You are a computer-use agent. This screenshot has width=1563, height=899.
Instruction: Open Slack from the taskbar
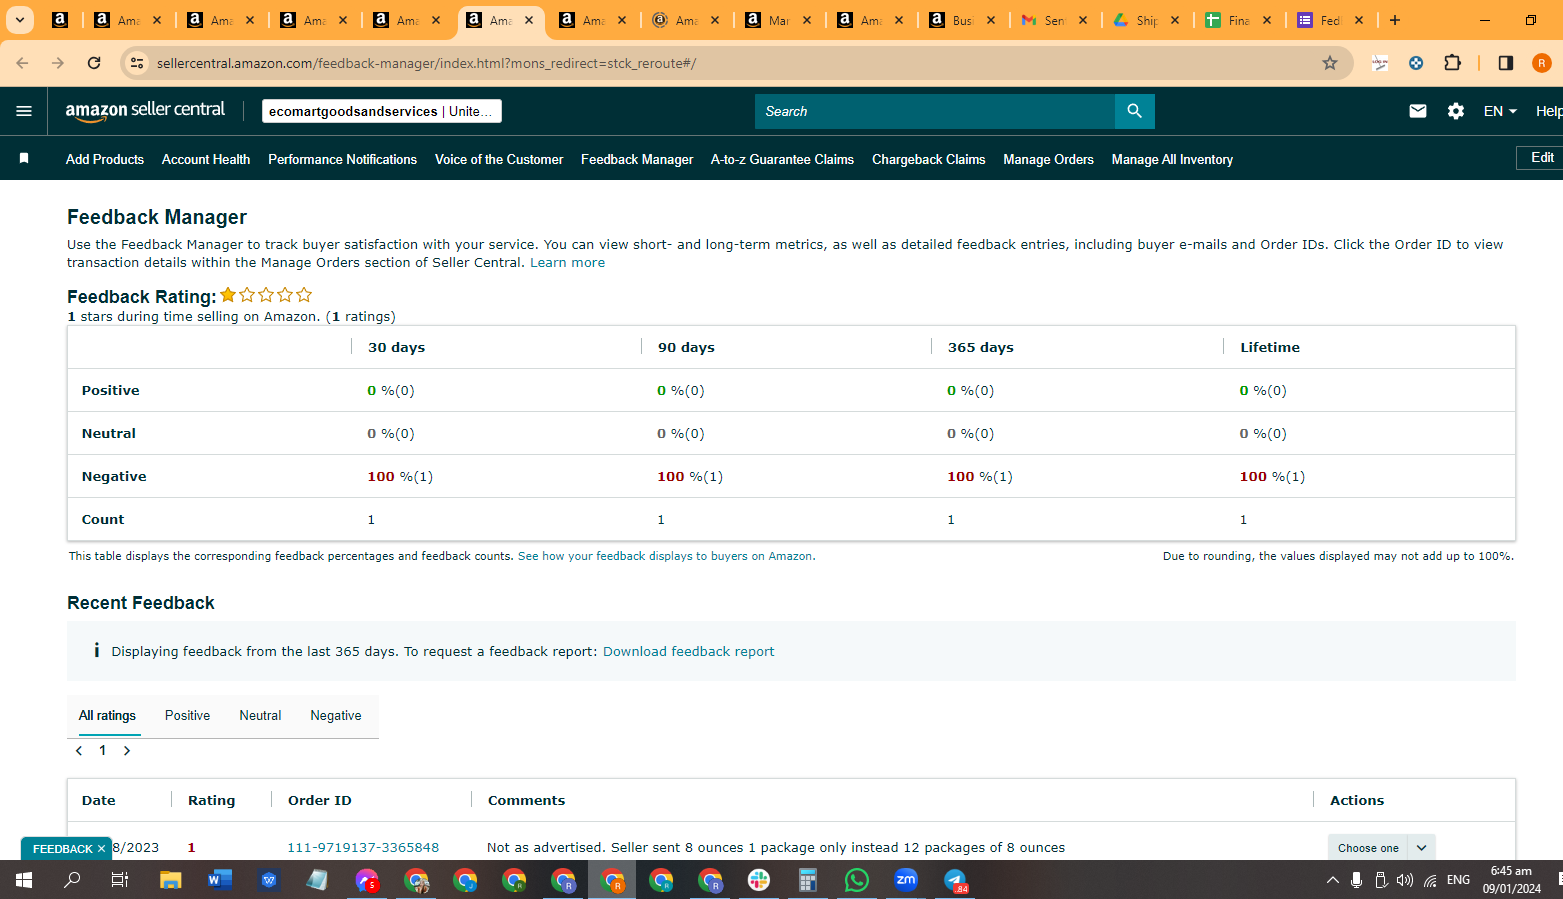click(759, 880)
